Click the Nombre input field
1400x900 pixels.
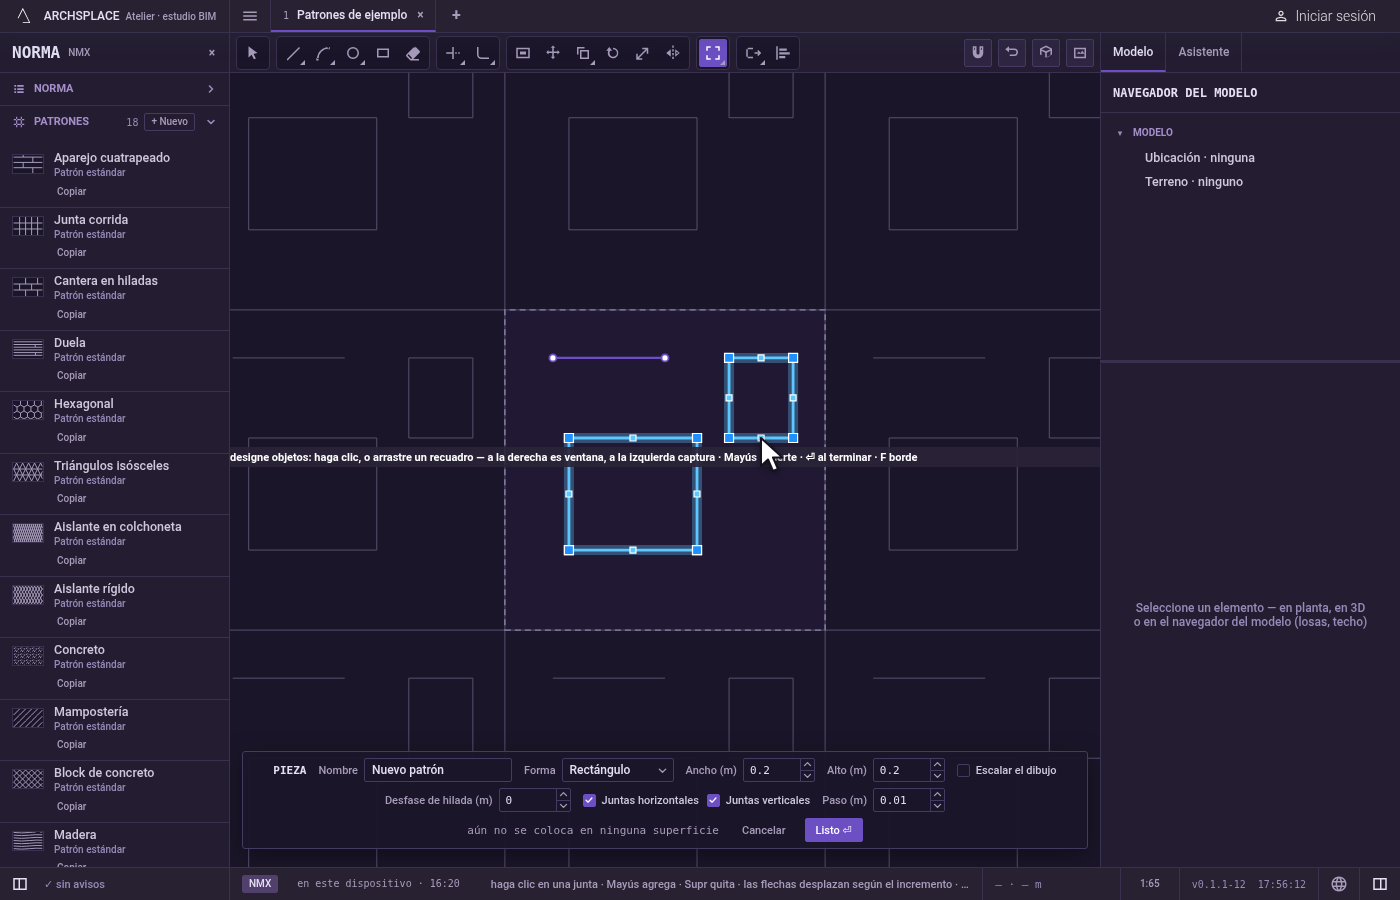(x=438, y=770)
